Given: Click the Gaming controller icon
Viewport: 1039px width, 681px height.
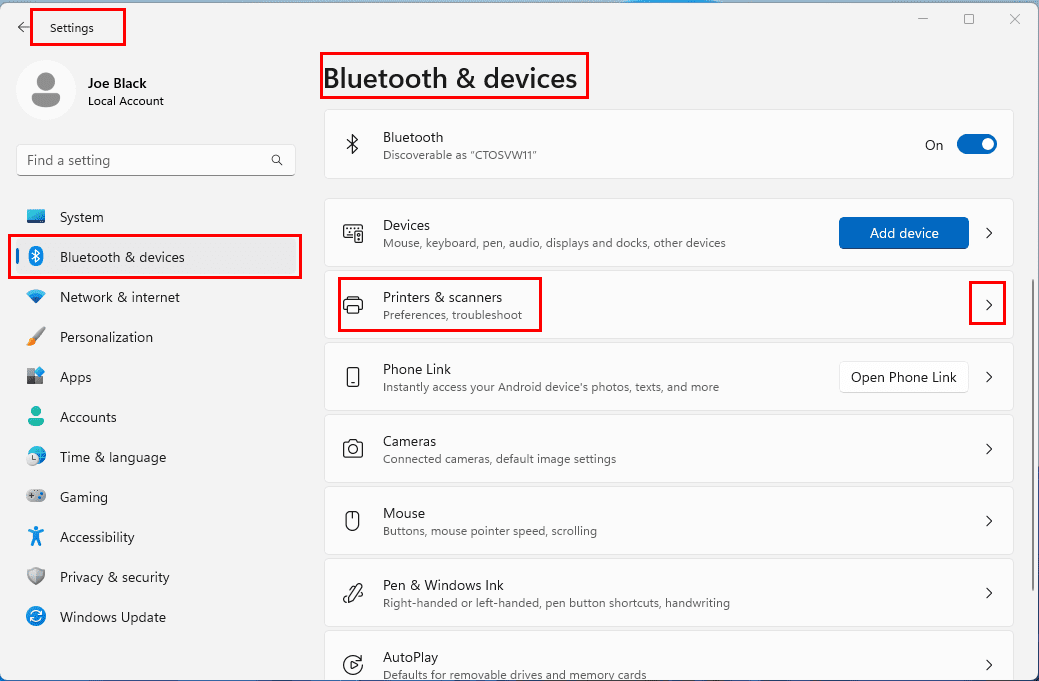Looking at the screenshot, I should (36, 497).
